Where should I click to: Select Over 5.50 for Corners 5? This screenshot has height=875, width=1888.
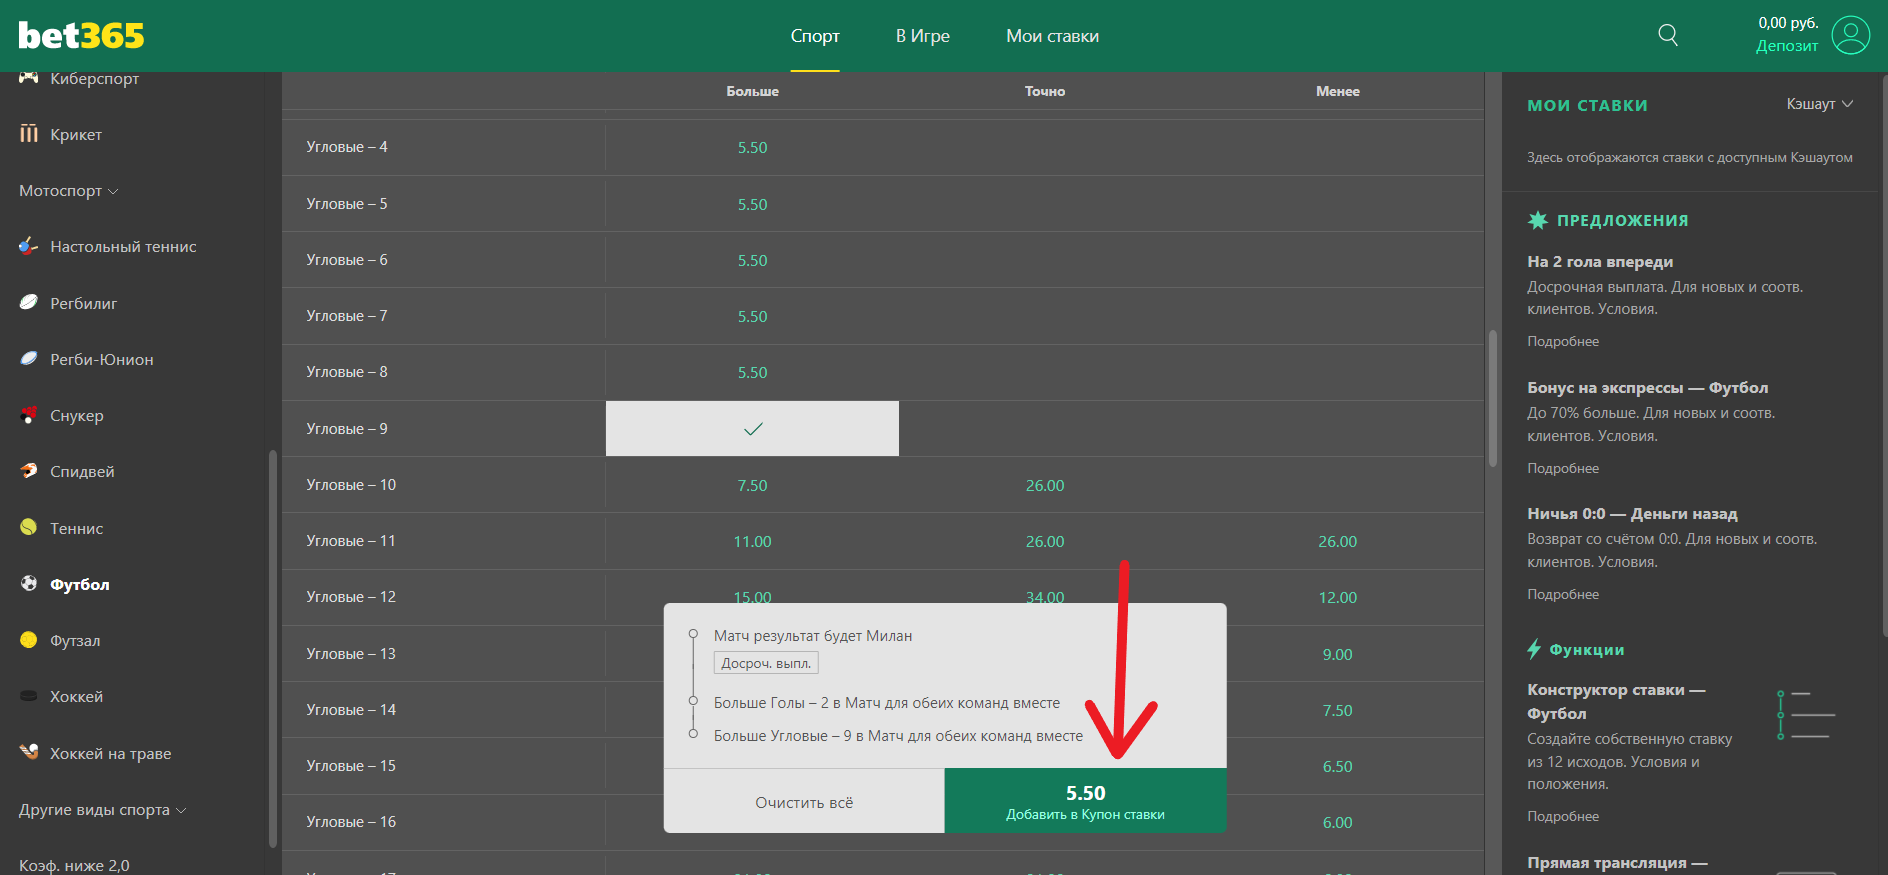(752, 204)
